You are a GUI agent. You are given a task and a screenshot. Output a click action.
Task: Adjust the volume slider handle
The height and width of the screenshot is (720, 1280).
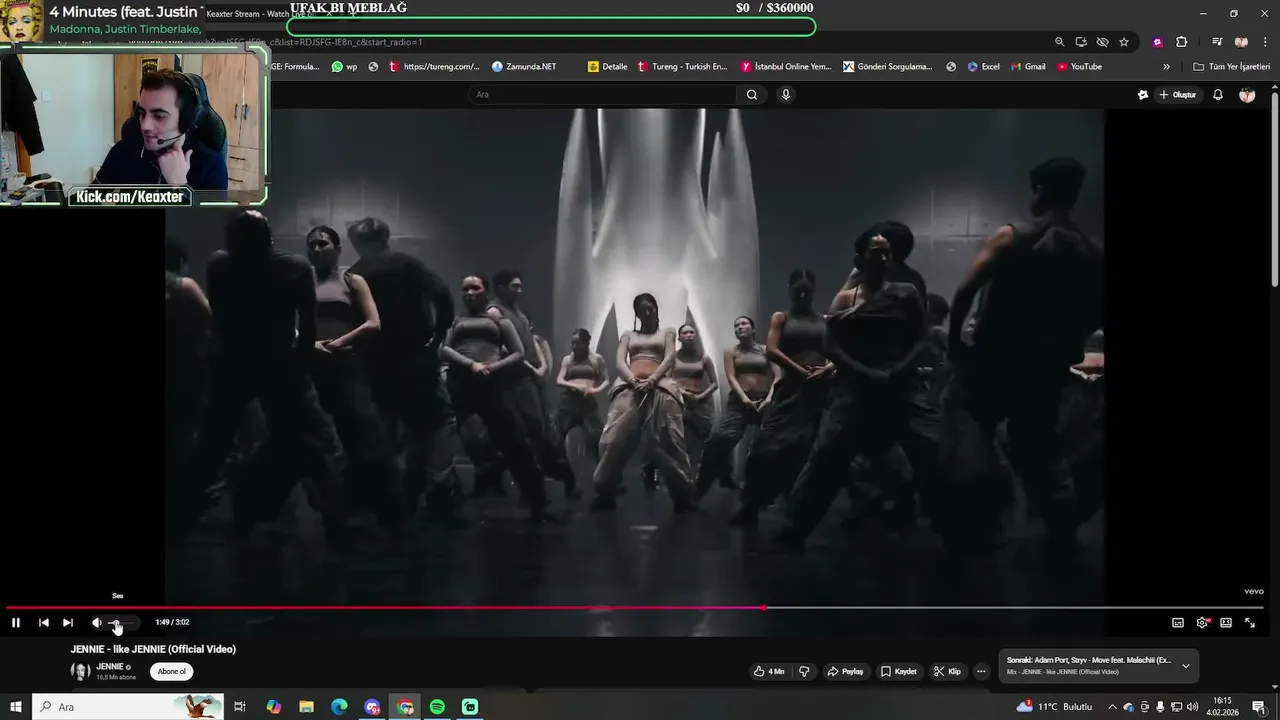[x=116, y=623]
